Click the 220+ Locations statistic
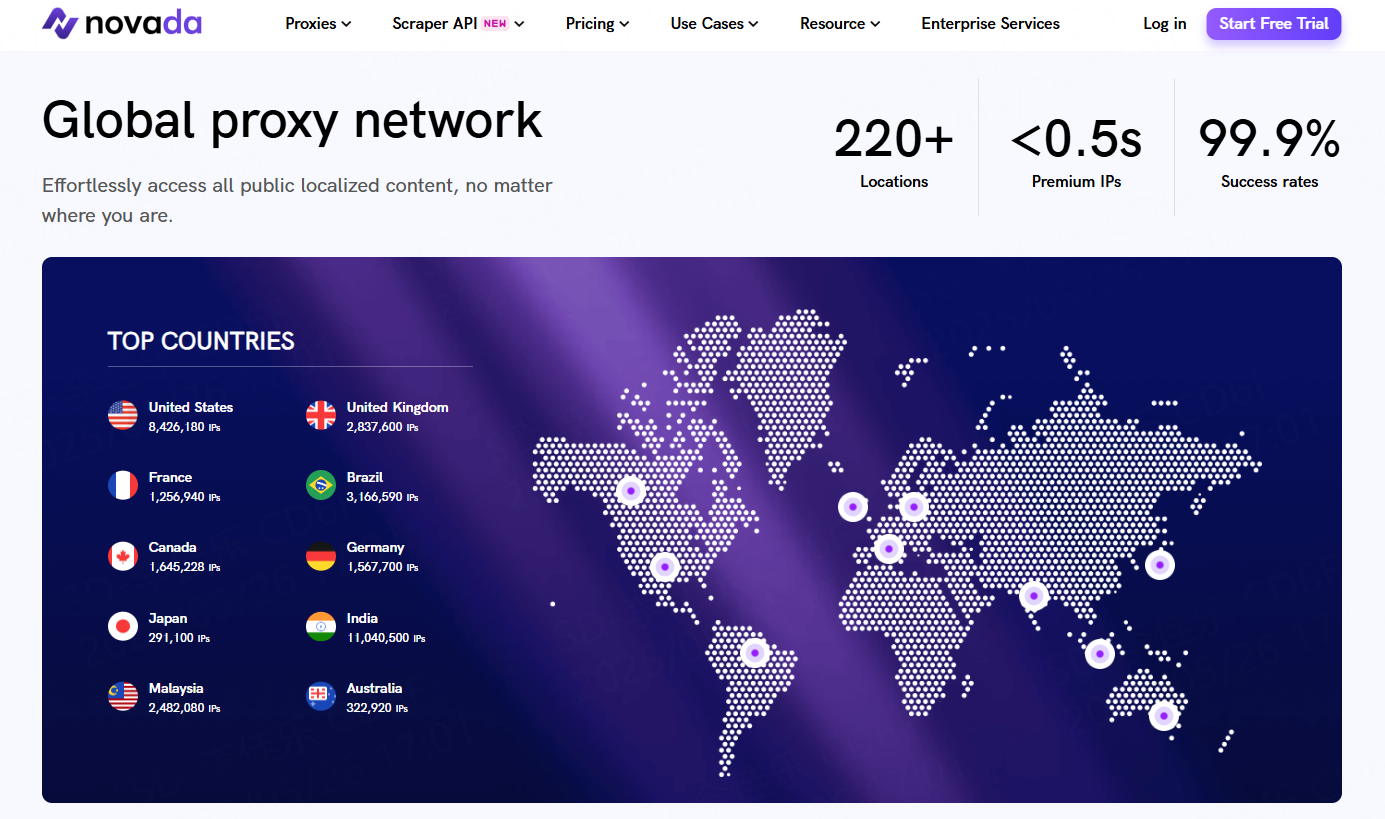 [894, 151]
